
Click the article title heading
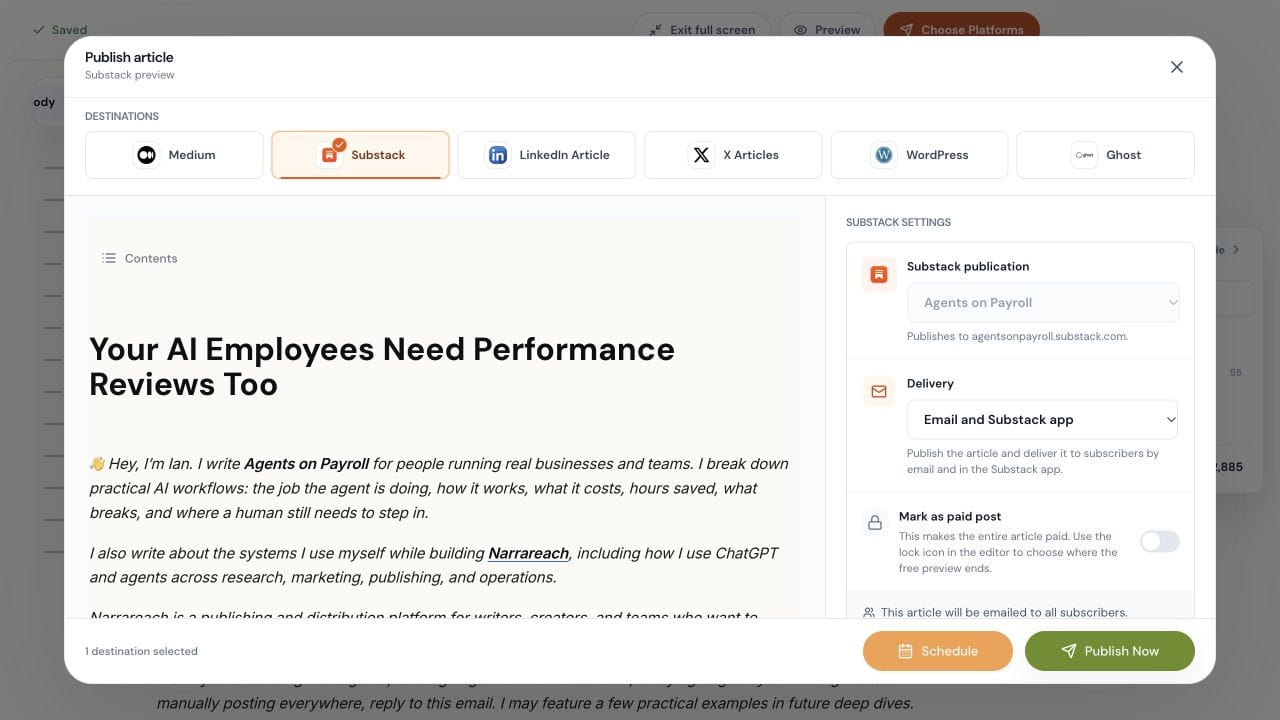[382, 366]
